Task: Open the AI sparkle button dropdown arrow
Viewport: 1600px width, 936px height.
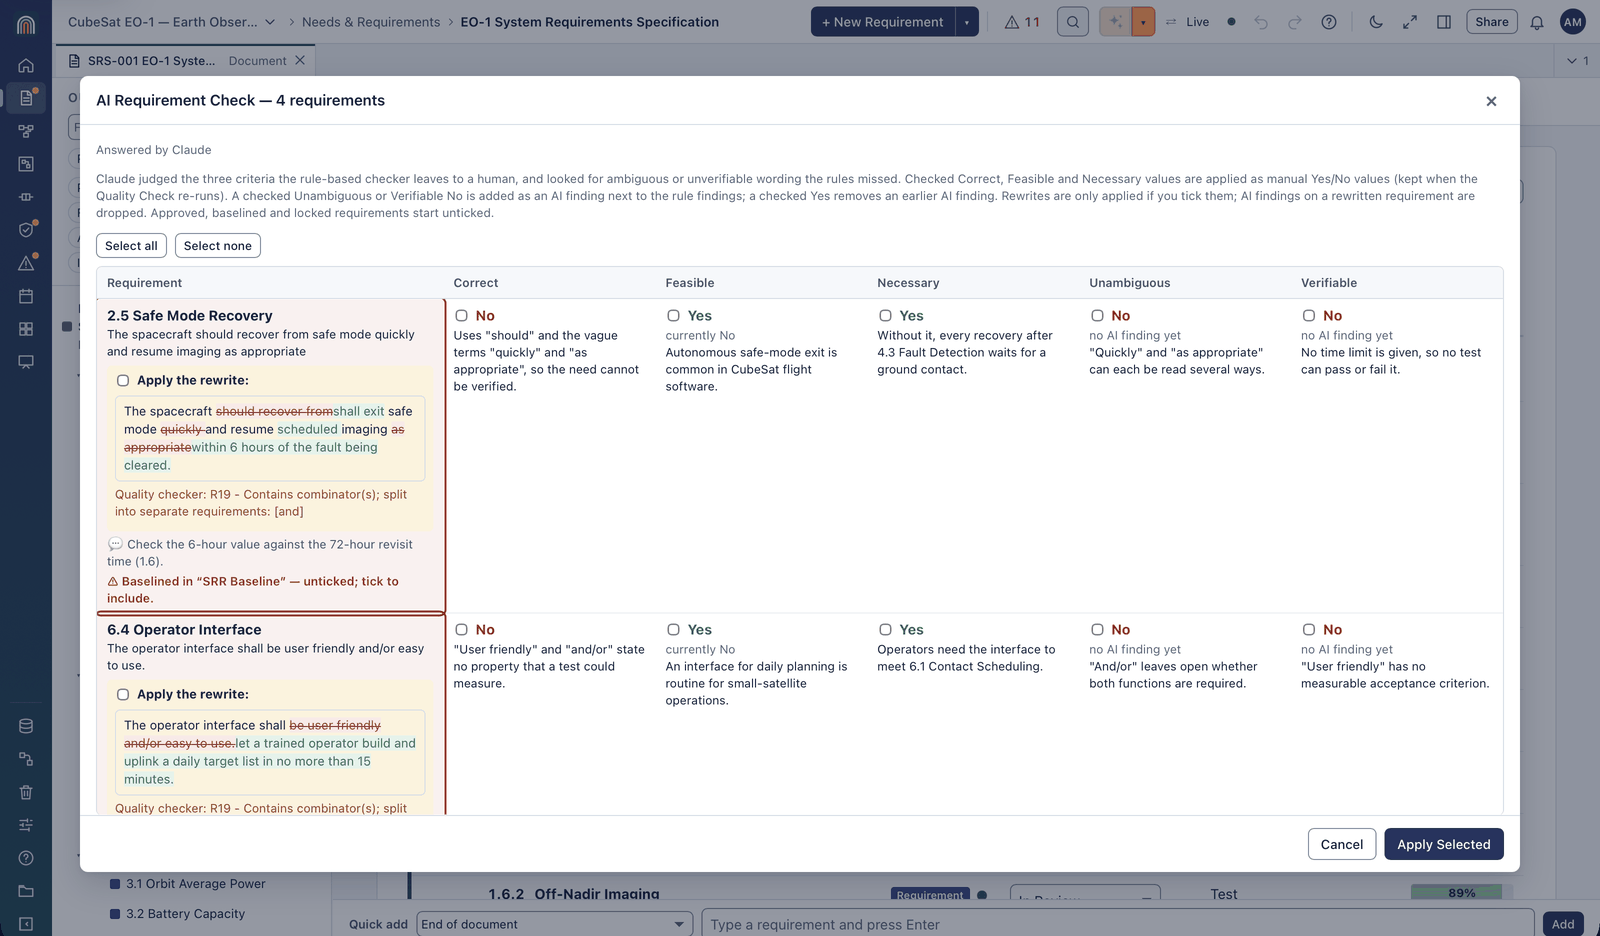Action: pos(1143,22)
